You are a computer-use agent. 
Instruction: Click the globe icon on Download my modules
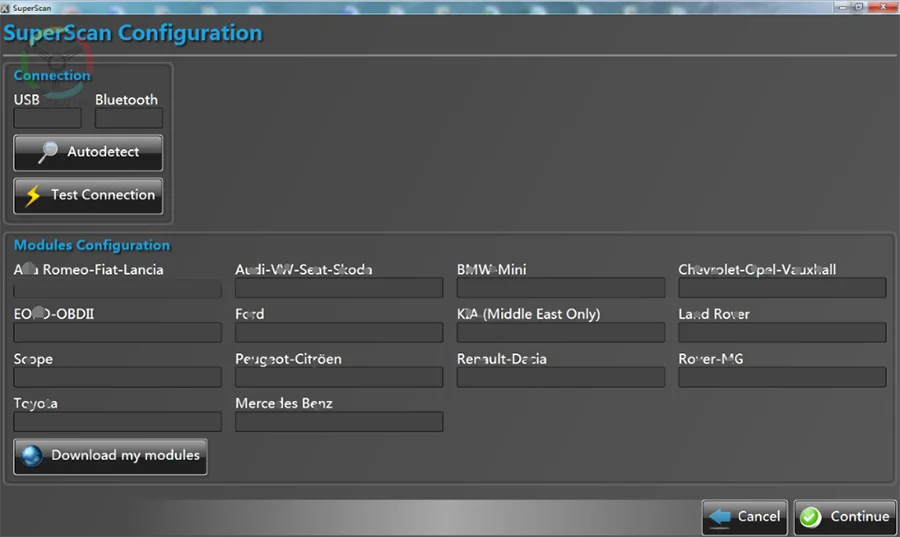point(32,456)
